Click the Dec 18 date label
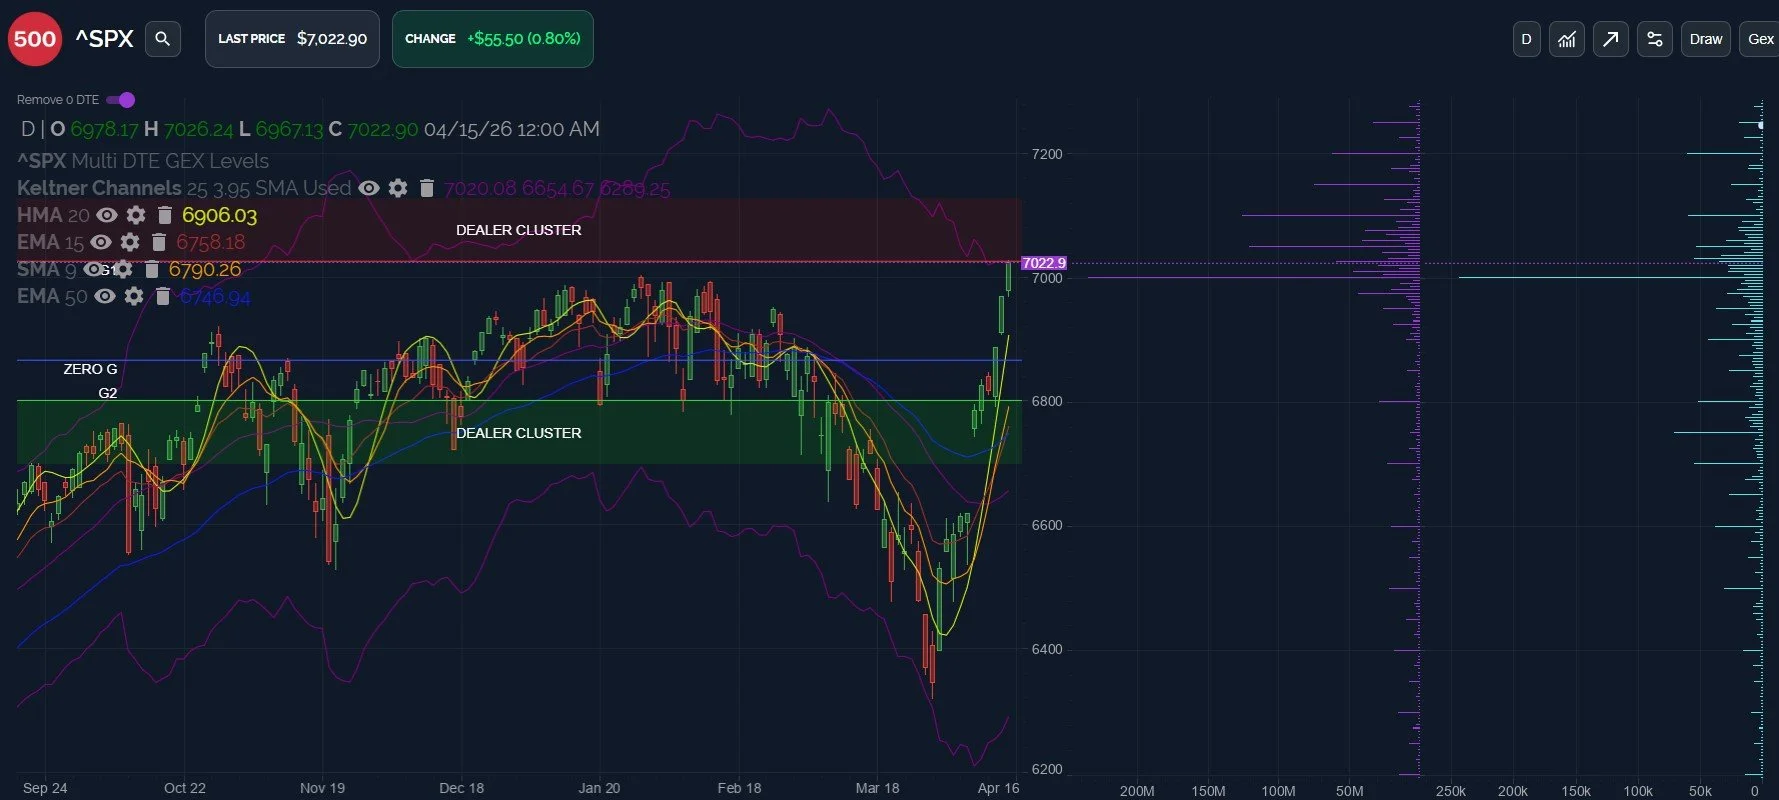The width and height of the screenshot is (1779, 800). coord(461,788)
